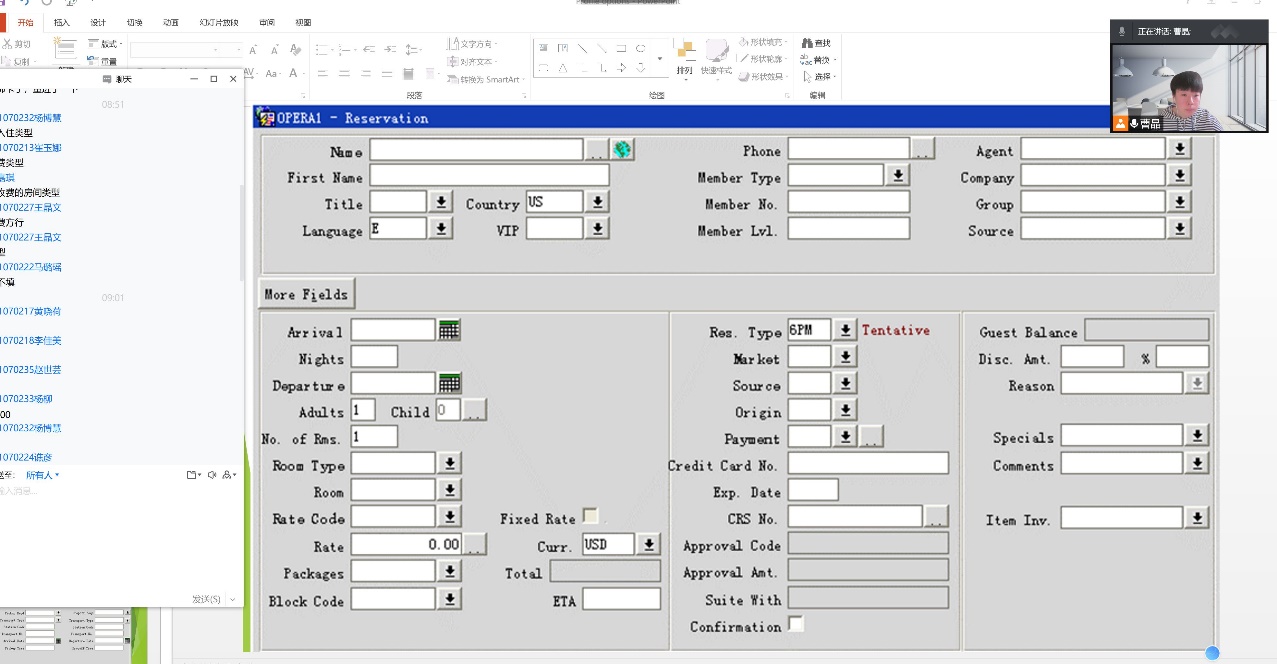This screenshot has height=664, width=1277.
Task: Switch to the 插入 ribbon tab
Action: coord(62,22)
